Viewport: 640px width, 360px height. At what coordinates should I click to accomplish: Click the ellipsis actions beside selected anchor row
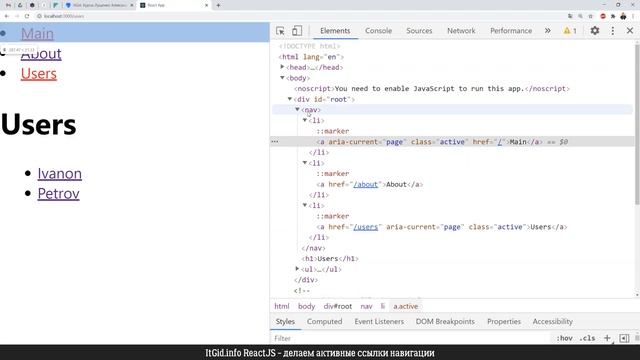[275, 142]
